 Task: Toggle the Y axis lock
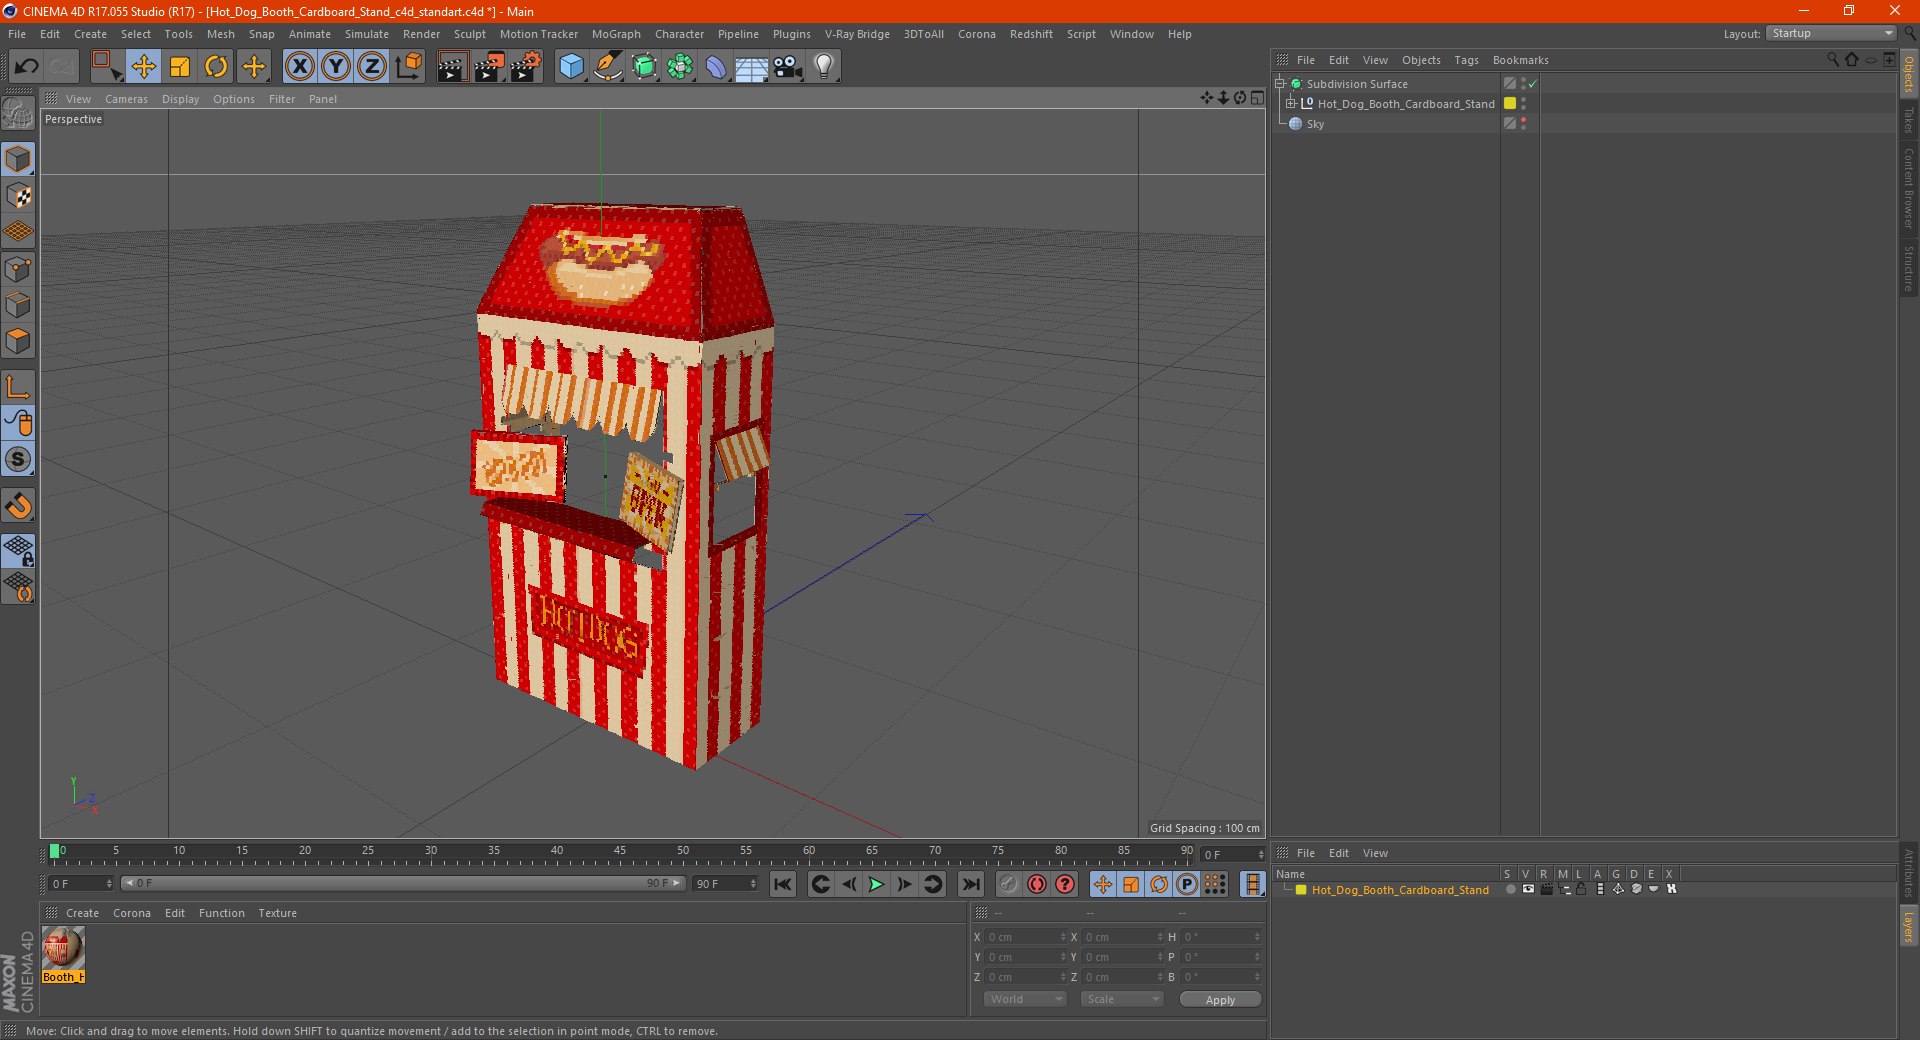click(x=336, y=67)
